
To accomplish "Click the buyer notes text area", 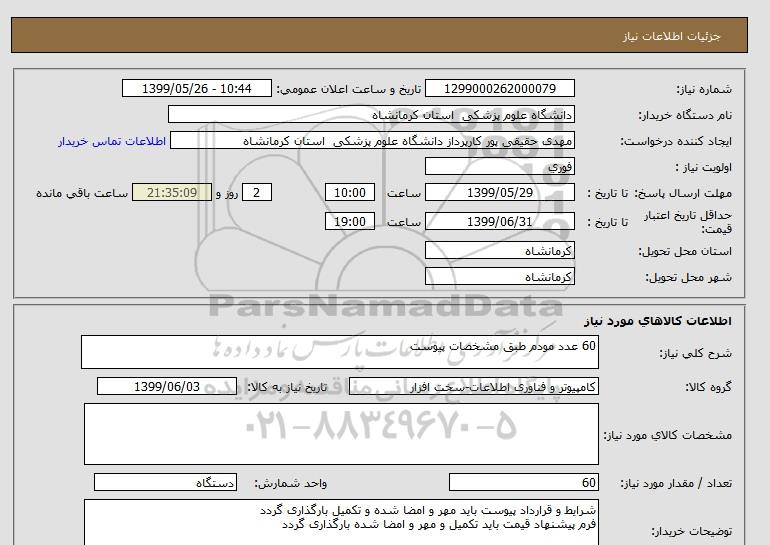I will tap(341, 523).
